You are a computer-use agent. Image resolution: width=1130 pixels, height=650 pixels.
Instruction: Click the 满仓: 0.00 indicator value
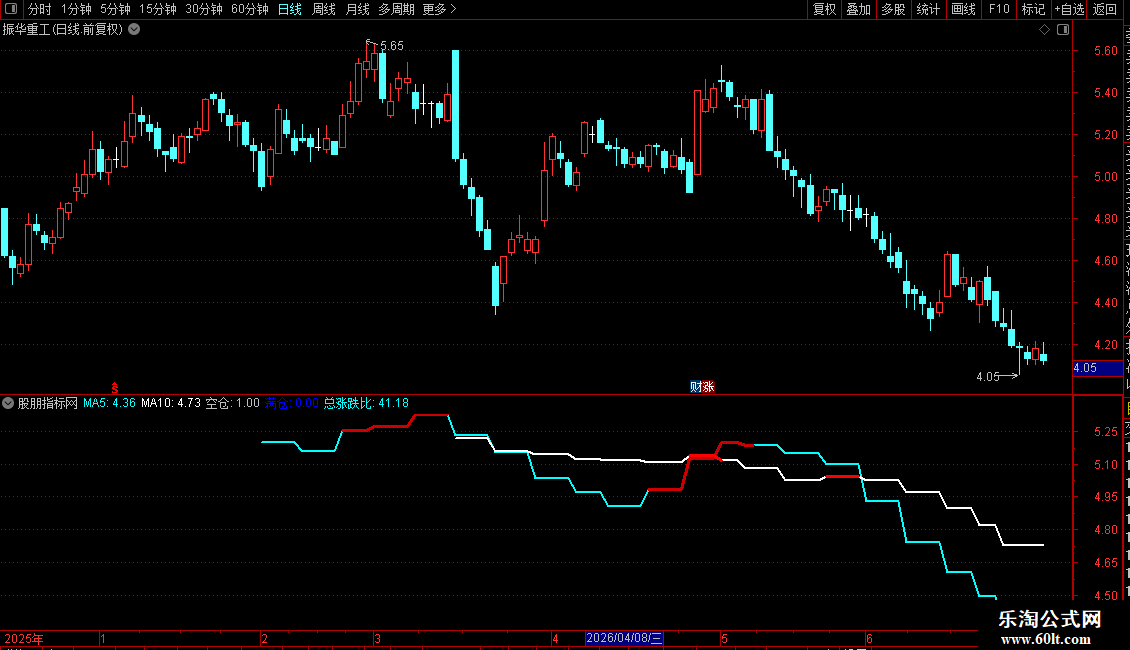pos(291,404)
